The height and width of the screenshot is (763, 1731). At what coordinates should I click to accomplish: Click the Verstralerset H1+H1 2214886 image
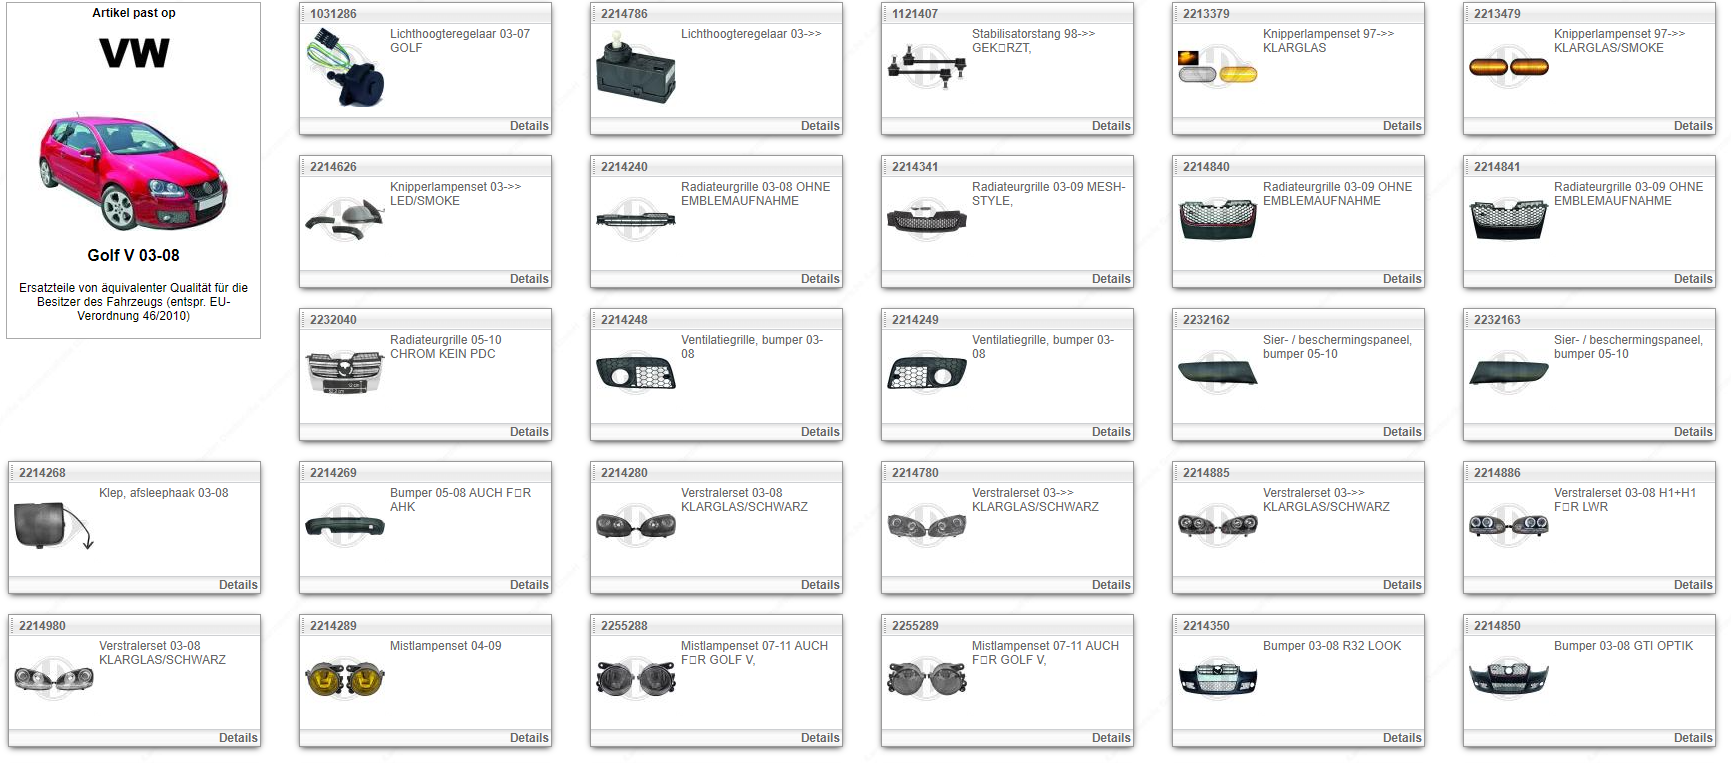tap(1508, 525)
